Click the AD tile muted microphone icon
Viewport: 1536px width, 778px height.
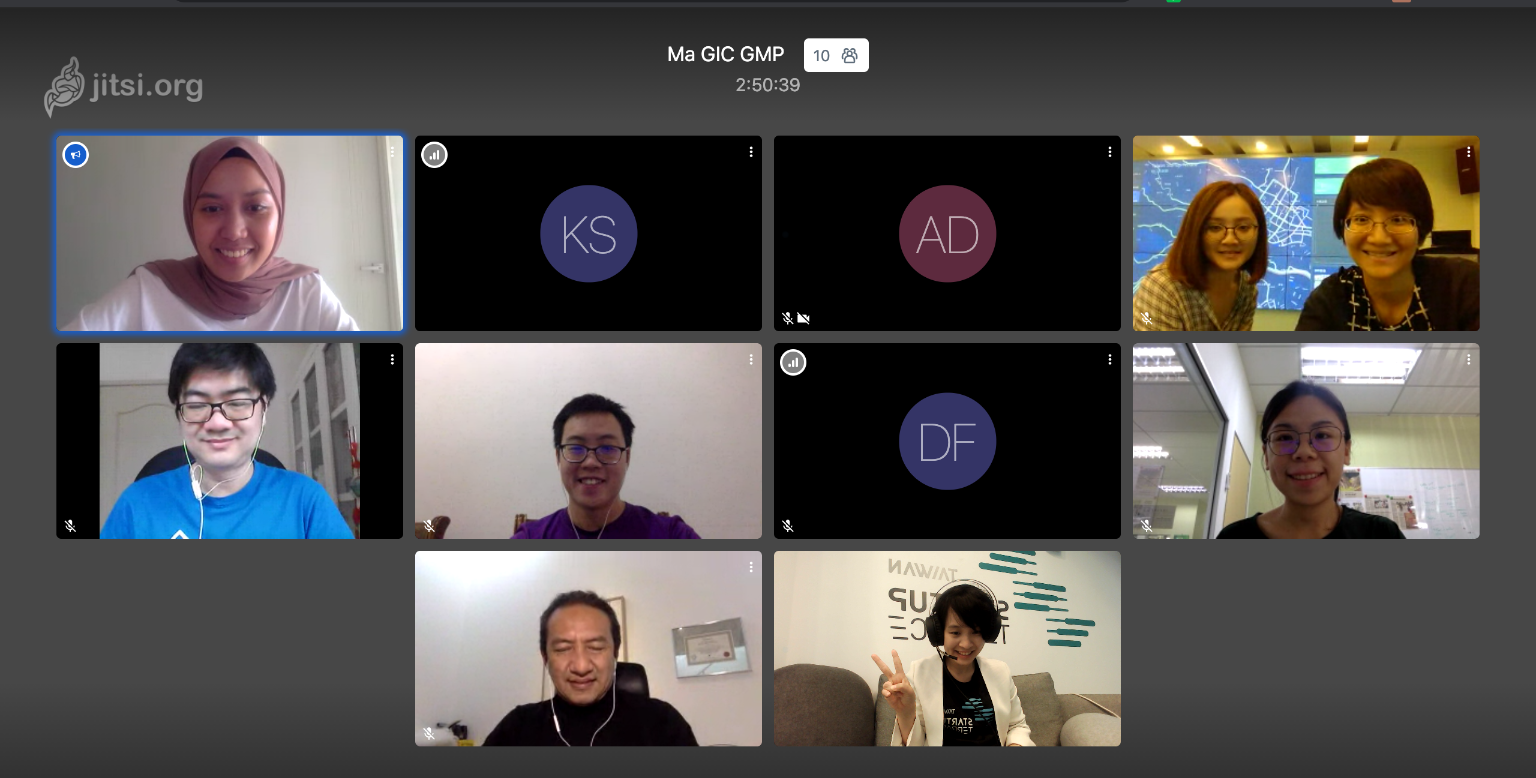pyautogui.click(x=788, y=319)
